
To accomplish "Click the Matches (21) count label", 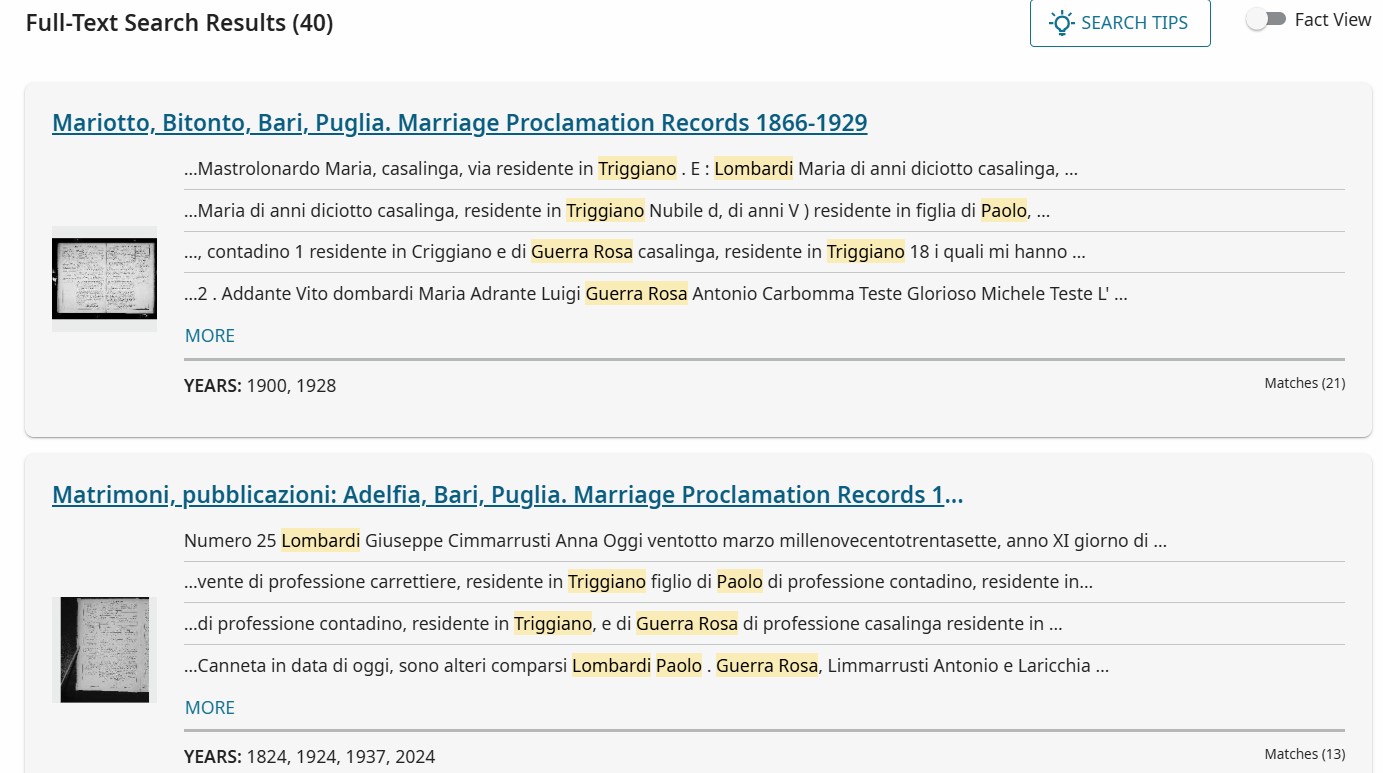I will point(1304,383).
